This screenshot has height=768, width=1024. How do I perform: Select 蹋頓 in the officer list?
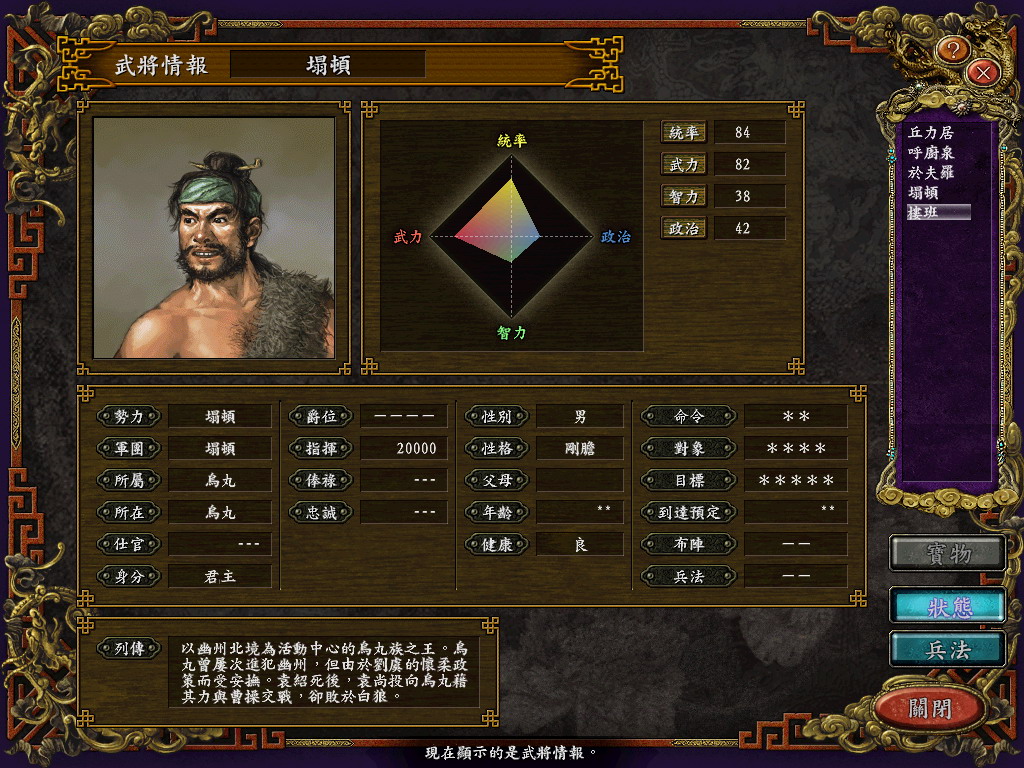(x=923, y=193)
